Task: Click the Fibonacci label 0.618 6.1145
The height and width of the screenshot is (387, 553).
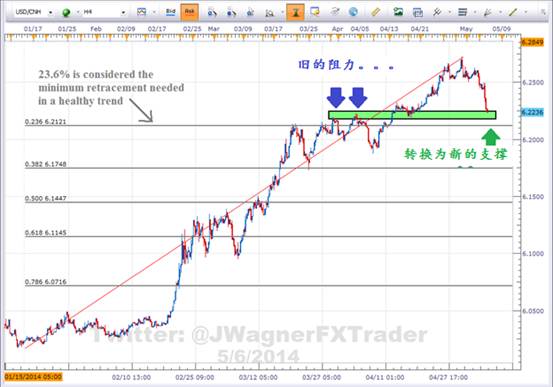Action: 45,232
